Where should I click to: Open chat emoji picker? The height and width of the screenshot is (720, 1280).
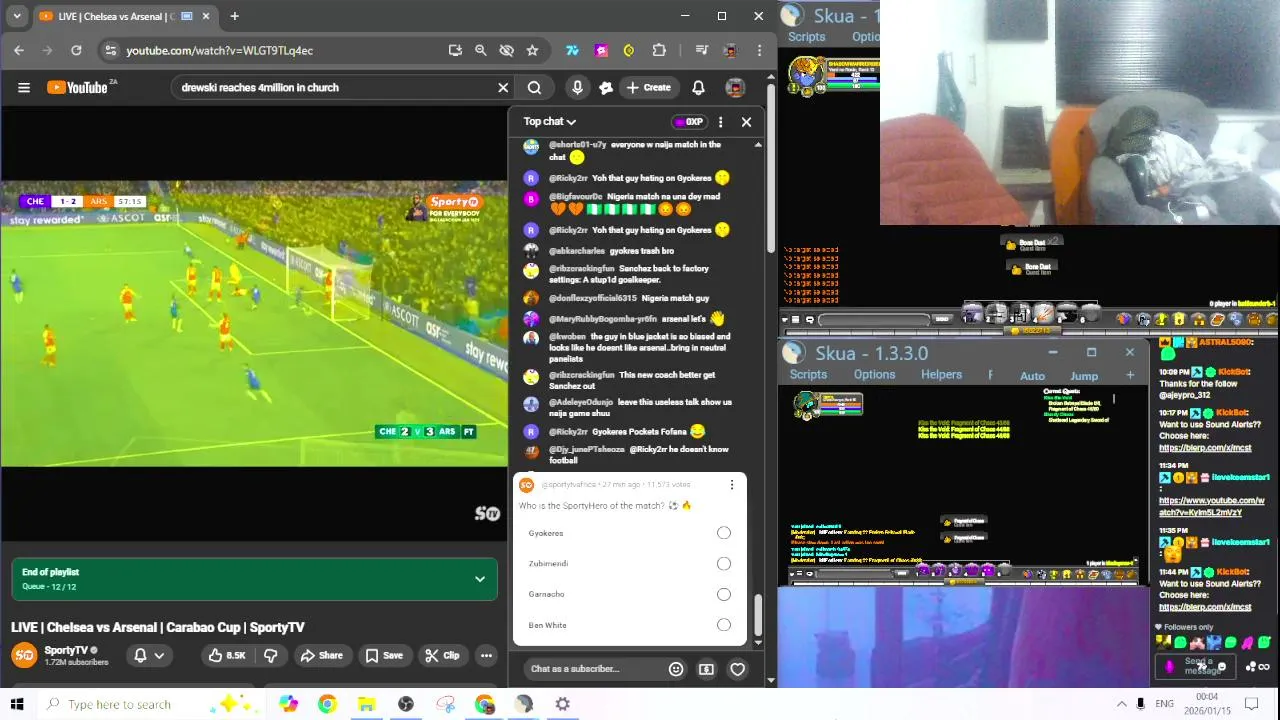coord(676,669)
